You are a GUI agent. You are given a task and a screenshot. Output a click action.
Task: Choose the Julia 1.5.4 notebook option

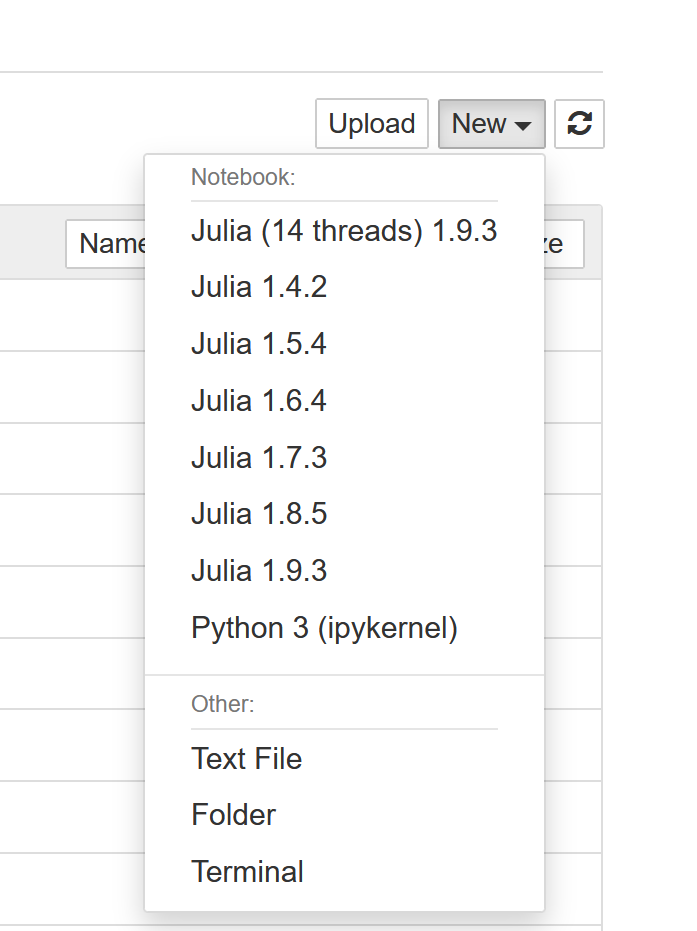click(x=259, y=345)
